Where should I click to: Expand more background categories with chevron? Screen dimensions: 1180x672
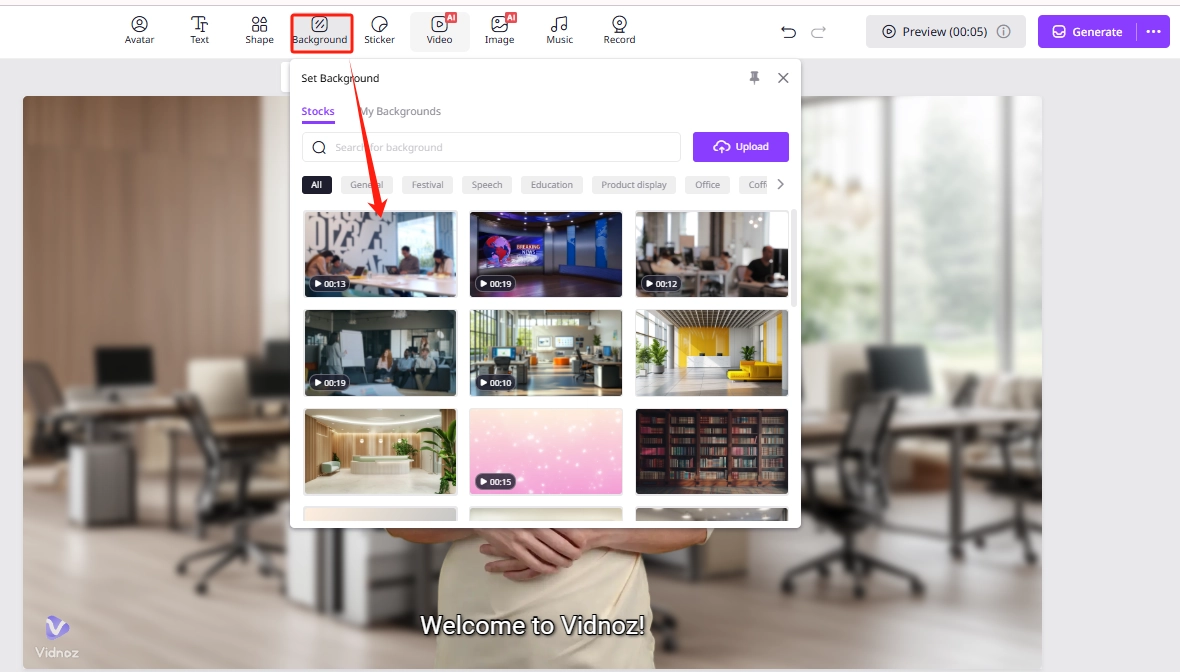point(781,184)
